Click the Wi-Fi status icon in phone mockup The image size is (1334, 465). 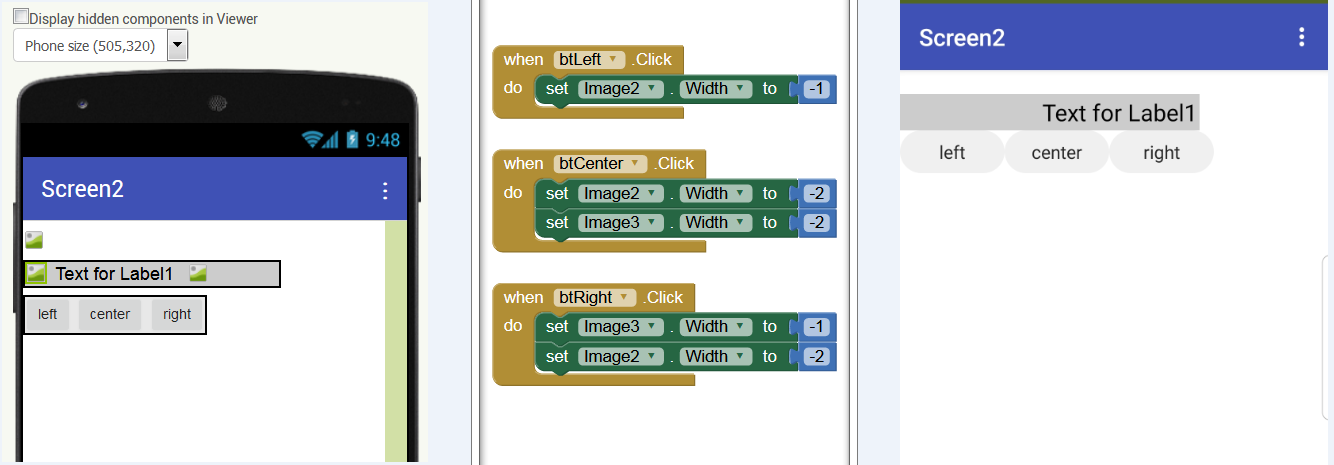tap(312, 140)
